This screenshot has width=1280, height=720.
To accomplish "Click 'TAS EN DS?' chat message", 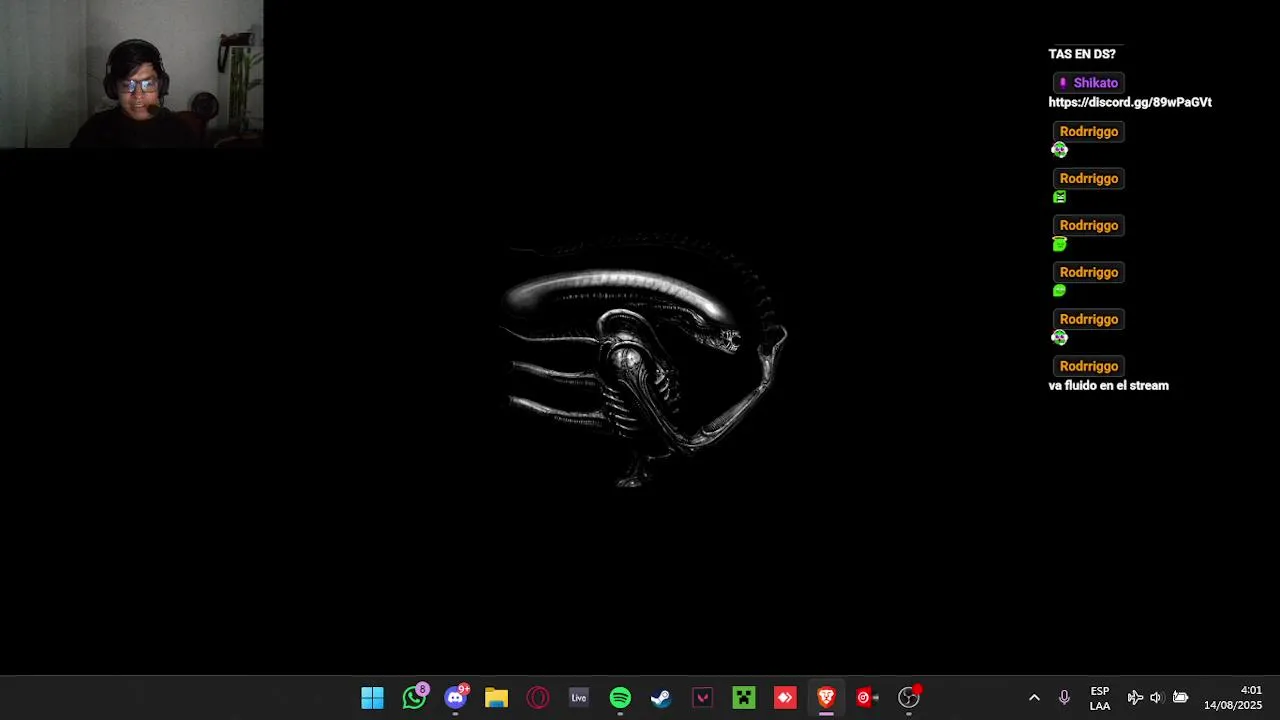I will tap(1082, 54).
